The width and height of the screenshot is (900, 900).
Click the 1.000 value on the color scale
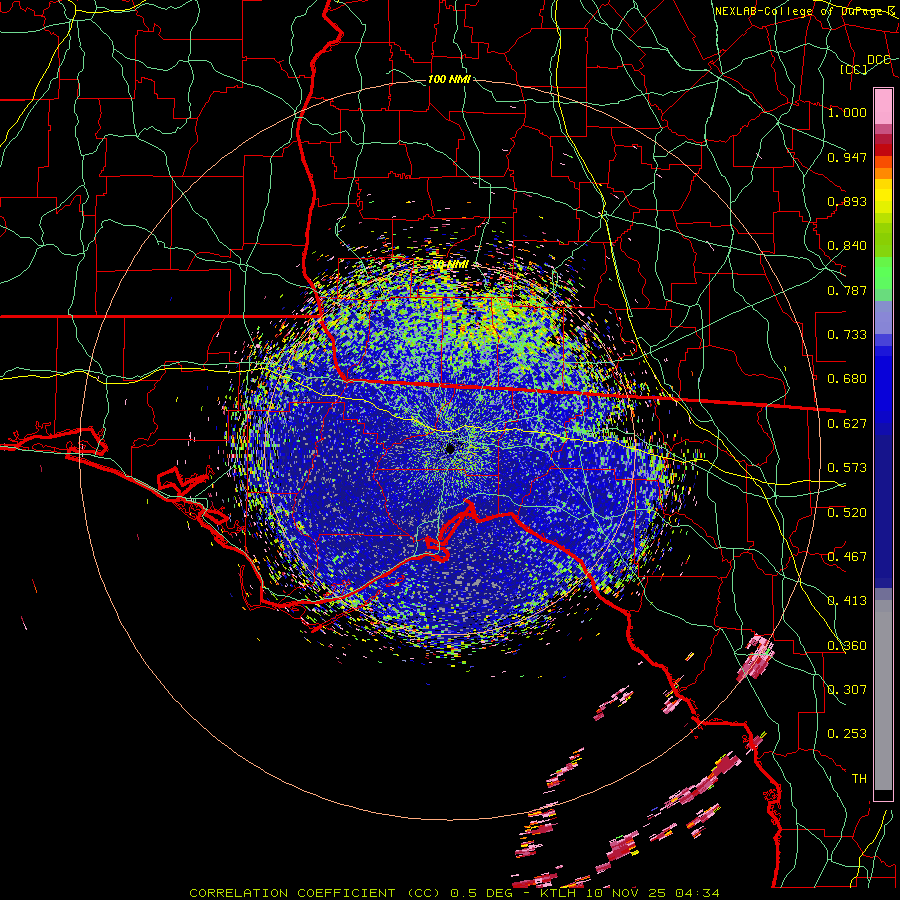pyautogui.click(x=847, y=112)
